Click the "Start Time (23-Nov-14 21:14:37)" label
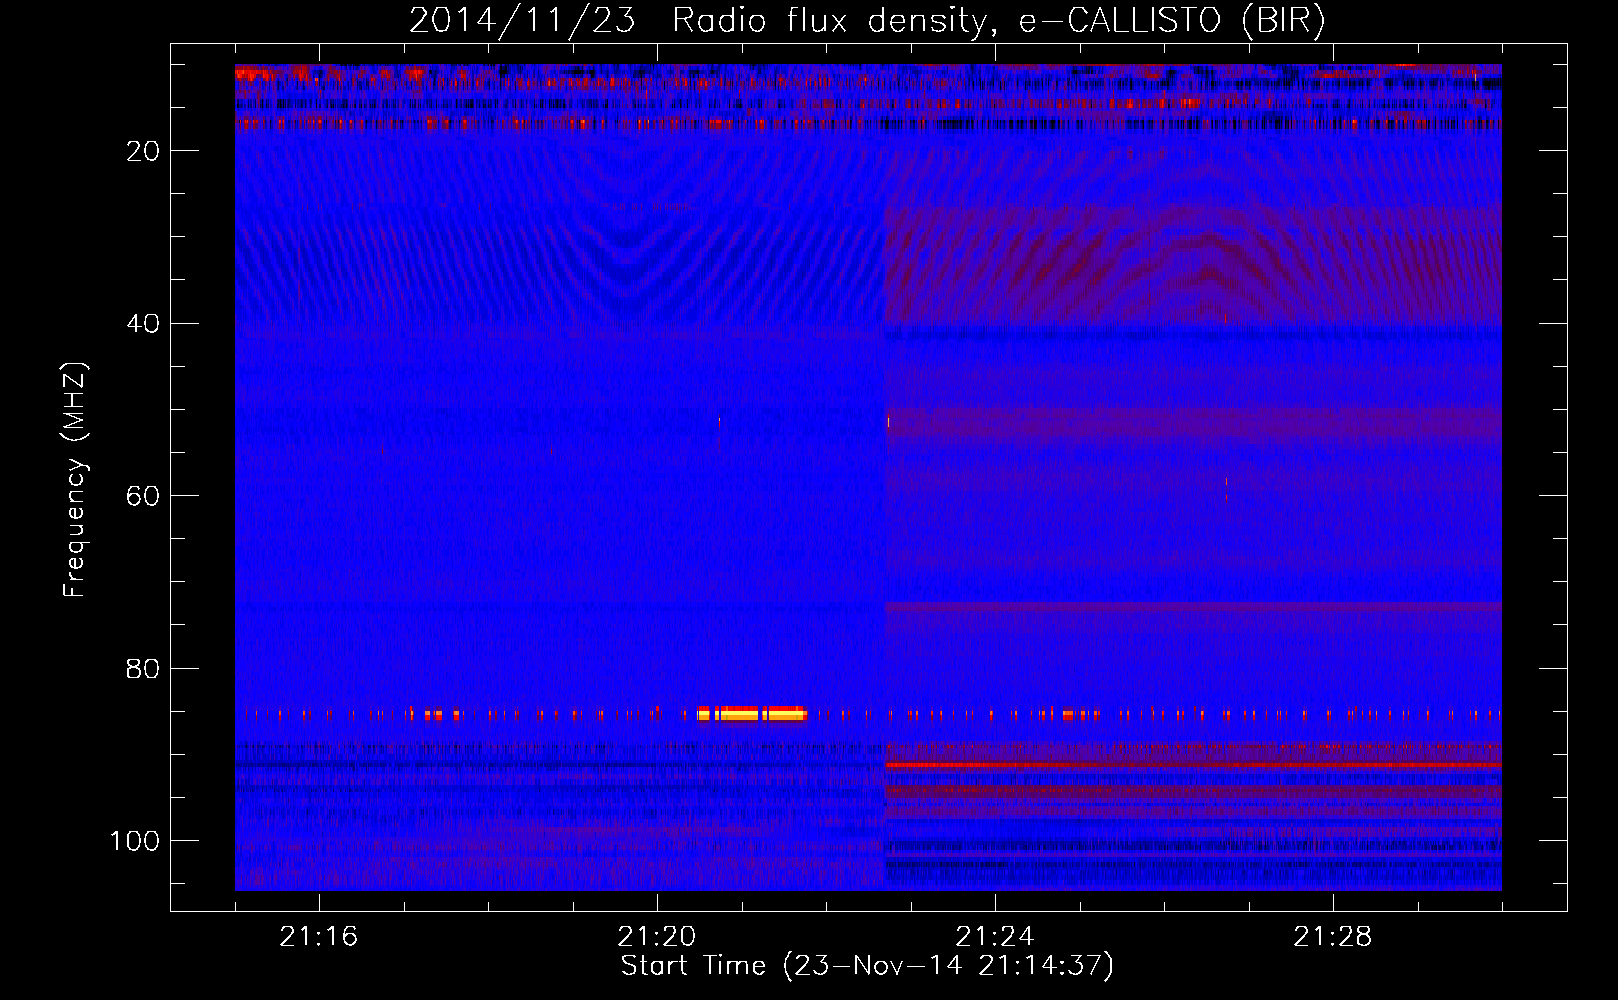Image resolution: width=1618 pixels, height=1000 pixels. (867, 966)
